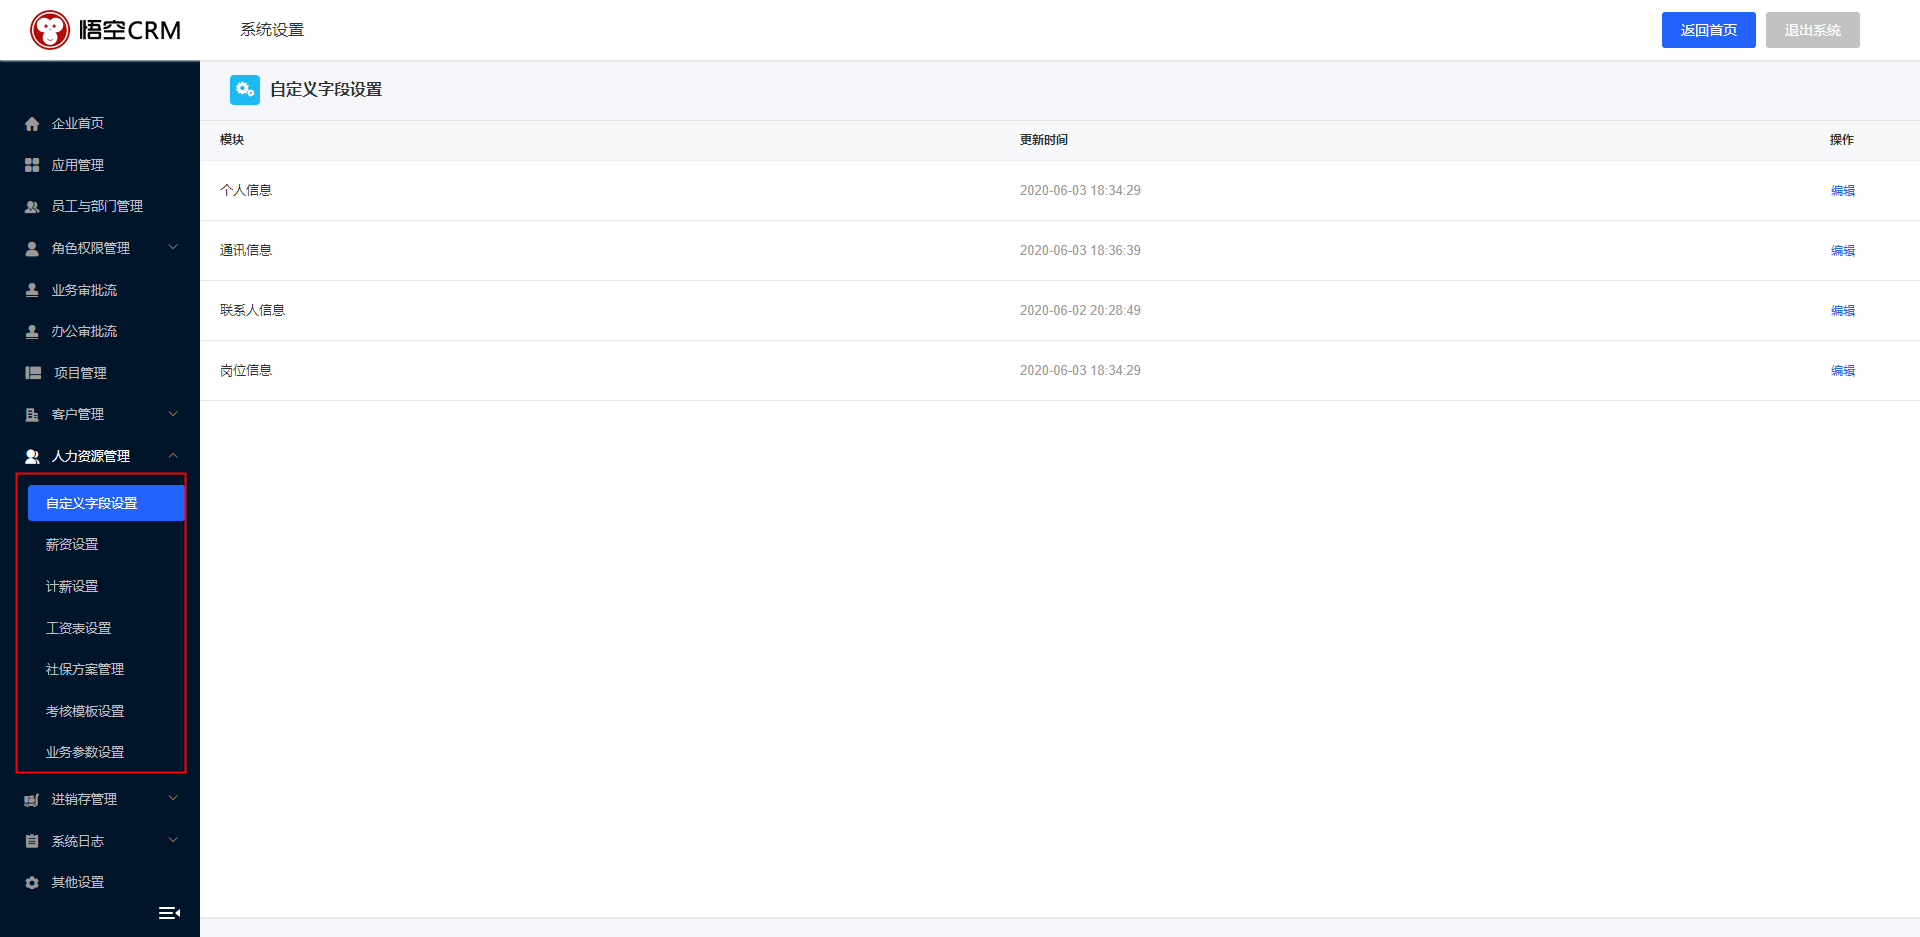Click the 操作 column header
Viewport: 1920px width, 937px height.
pos(1842,140)
